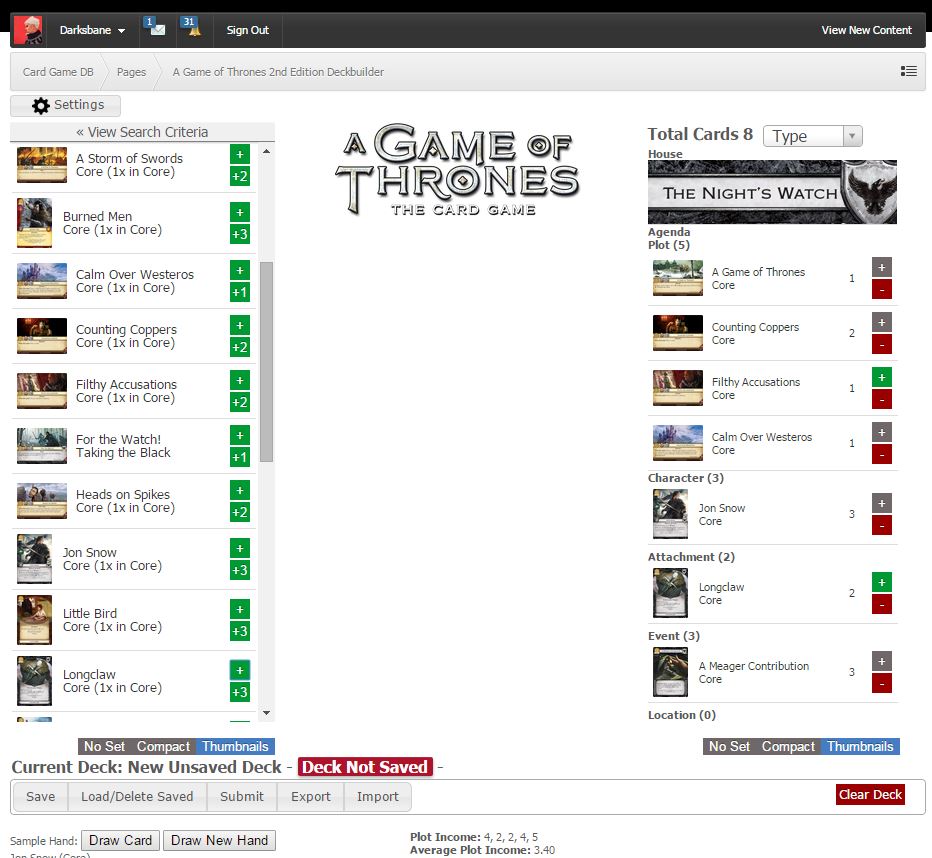Image resolution: width=932 pixels, height=858 pixels.
Task: Increase Longclaw count in deck
Action: [881, 582]
